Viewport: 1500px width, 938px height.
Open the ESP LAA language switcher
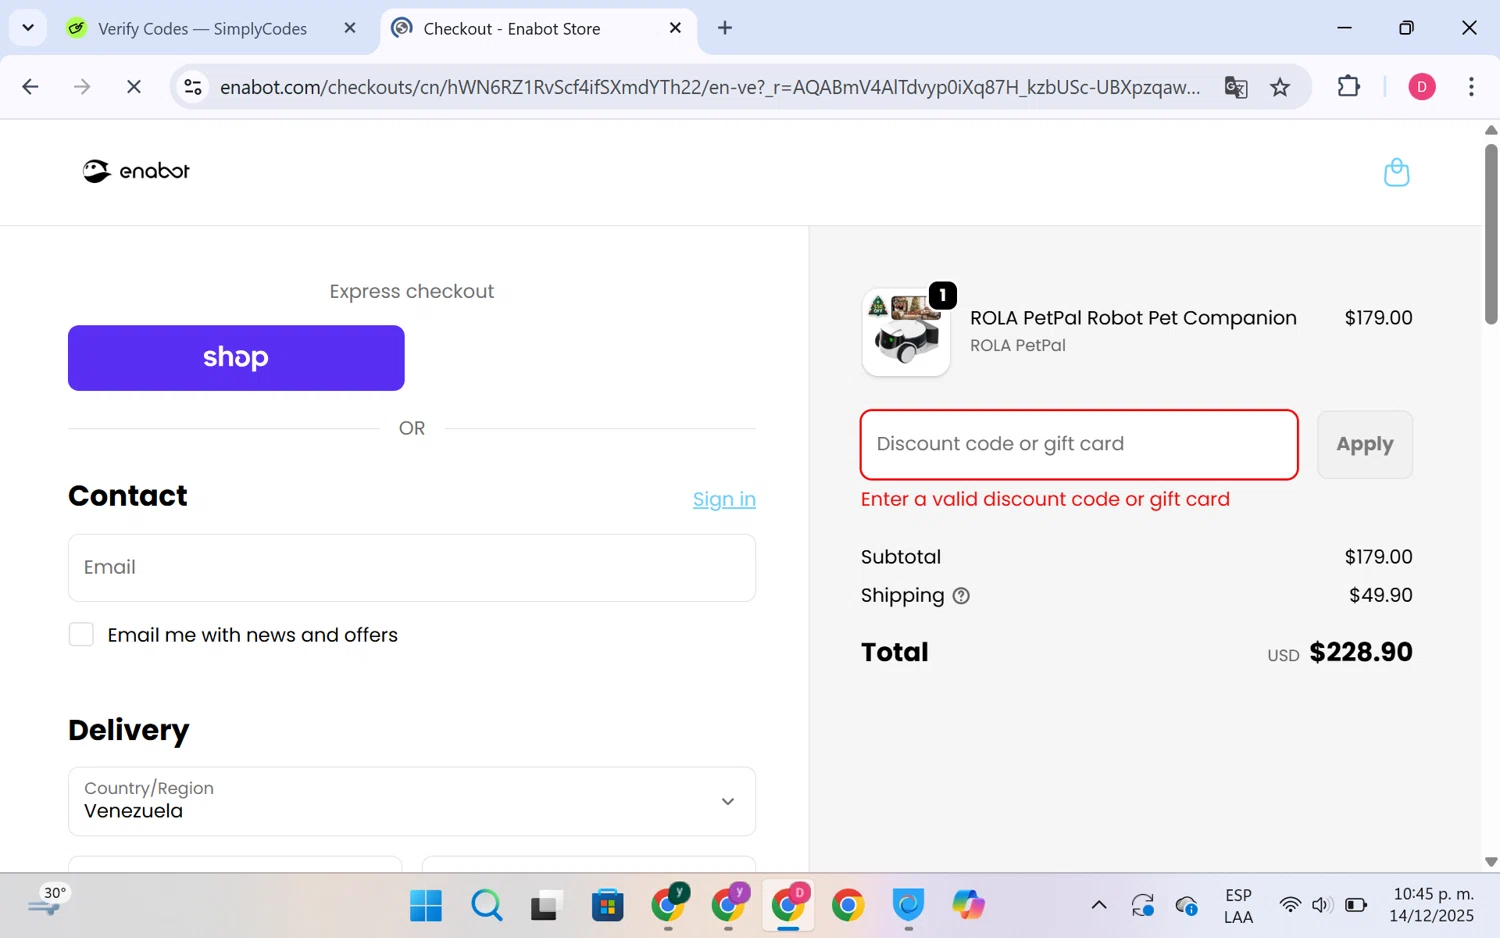coord(1238,906)
